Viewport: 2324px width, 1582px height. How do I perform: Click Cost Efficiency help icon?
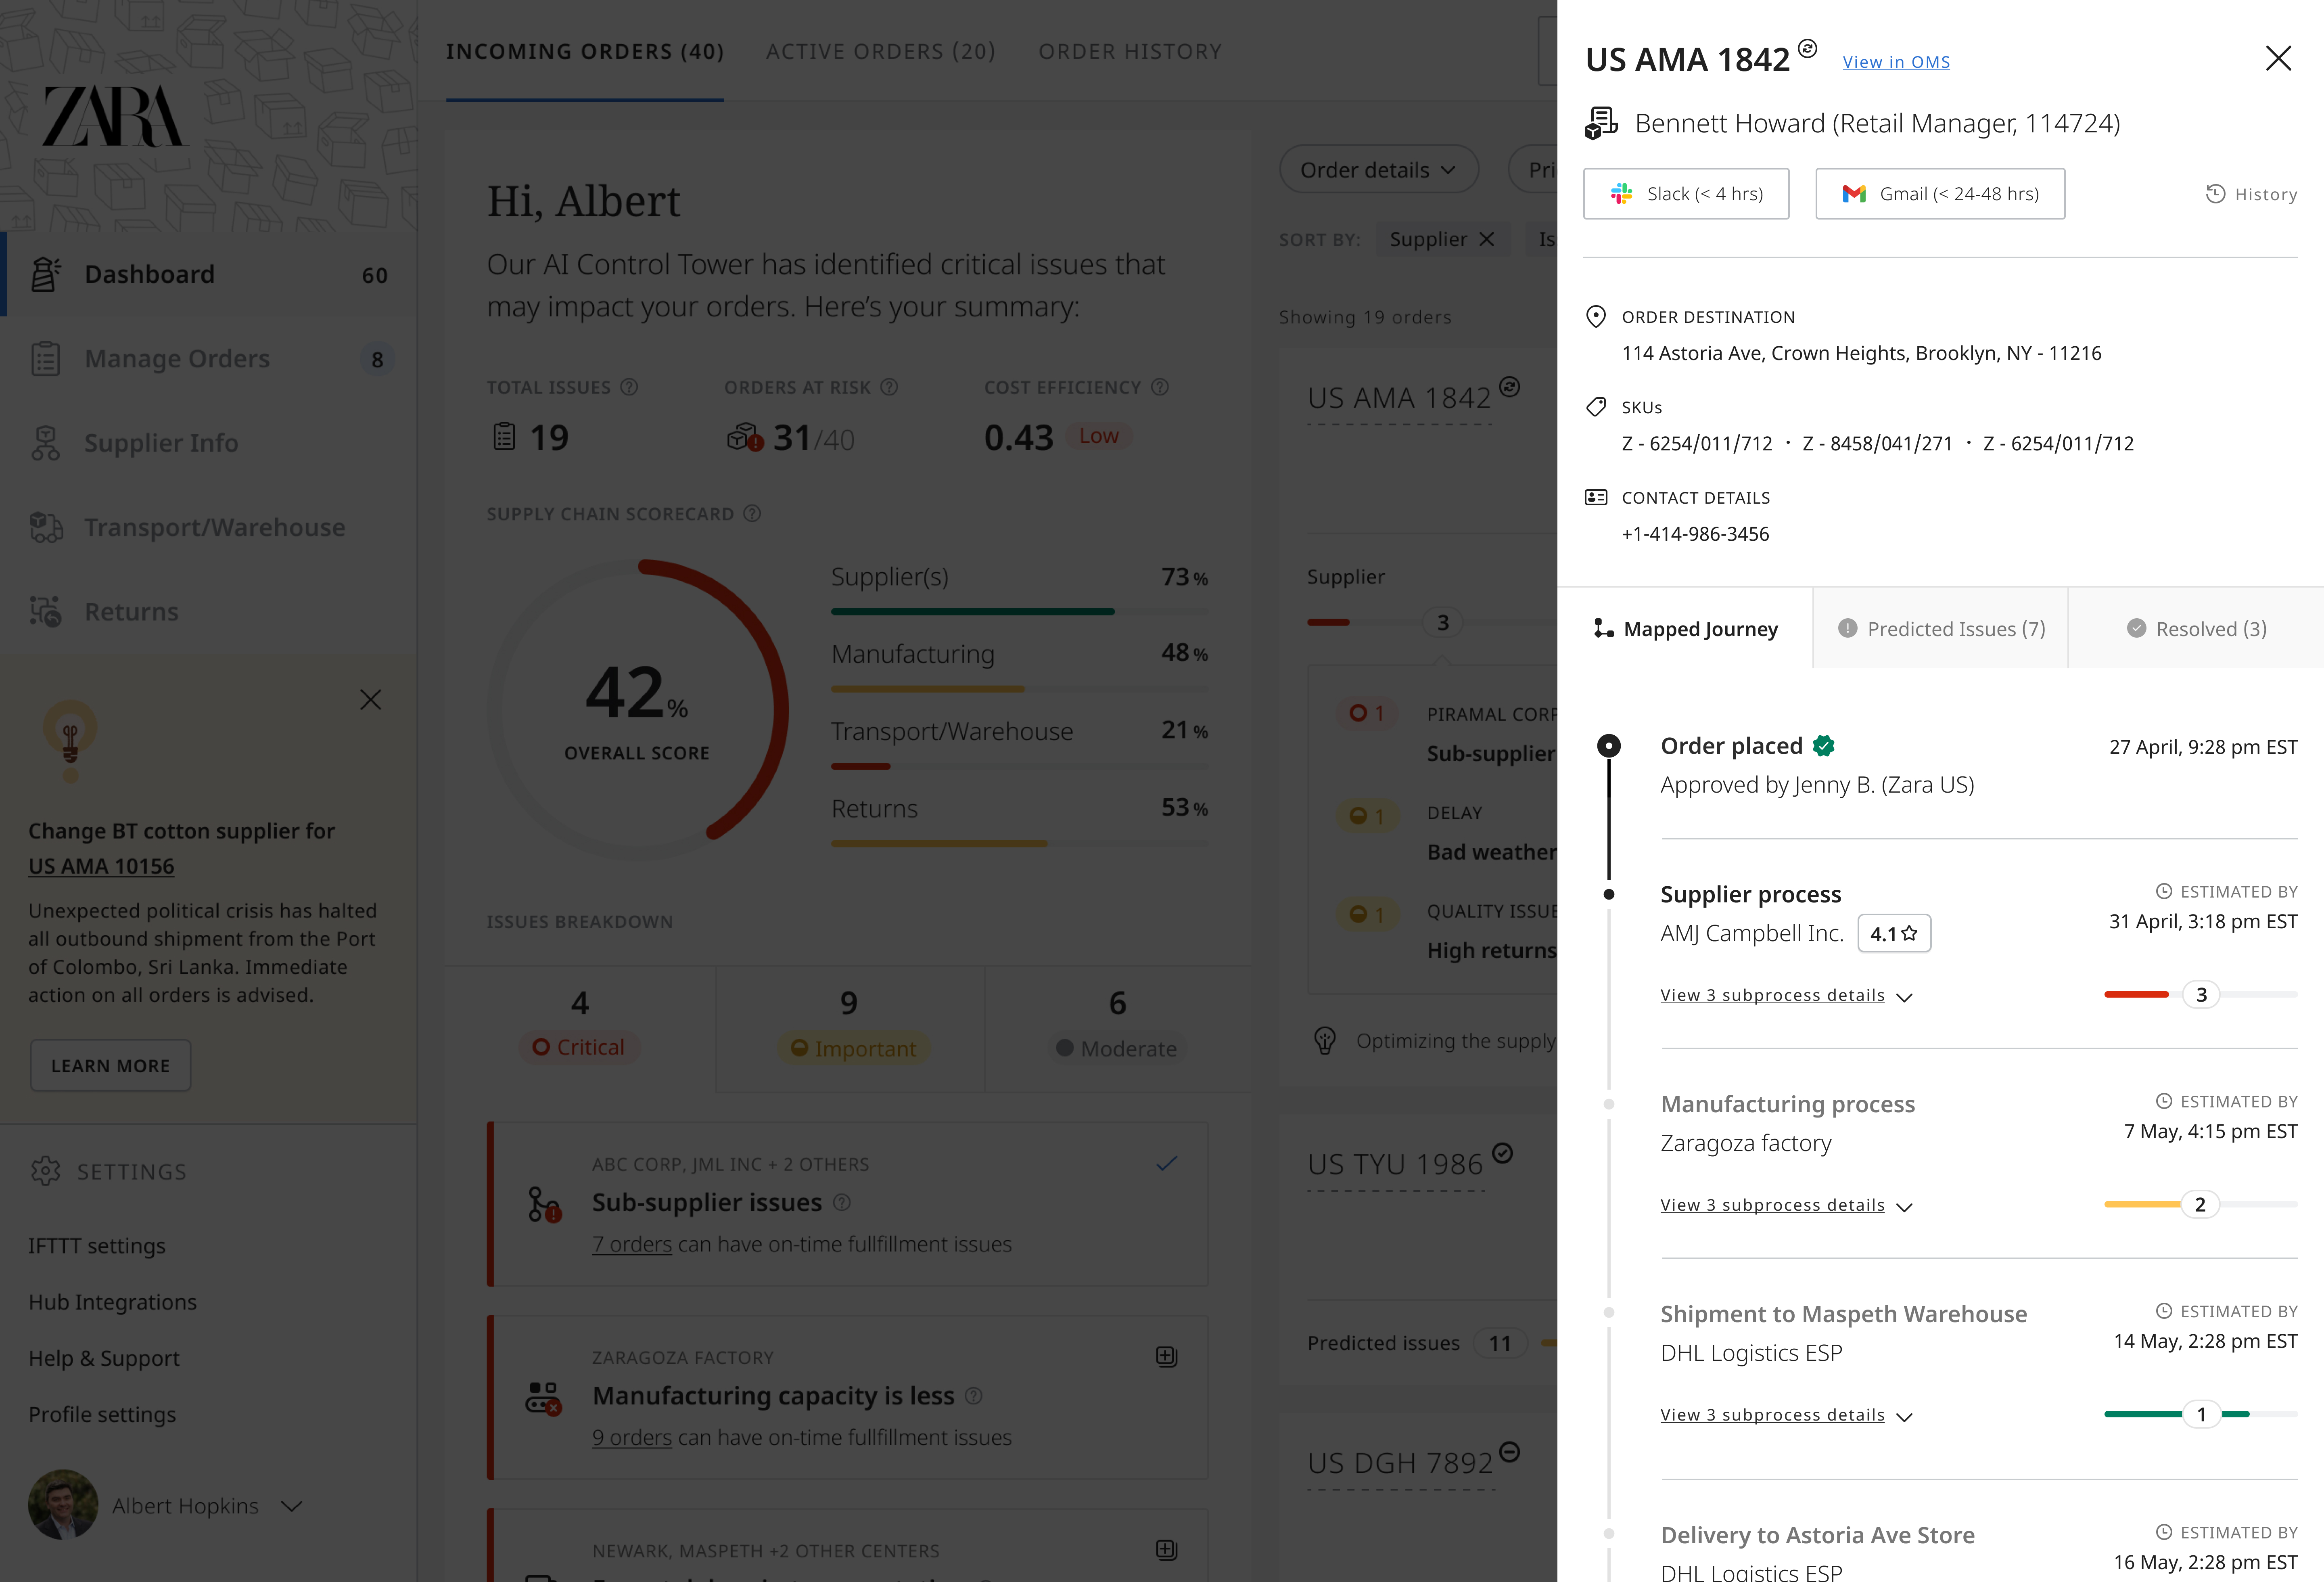[x=1160, y=387]
